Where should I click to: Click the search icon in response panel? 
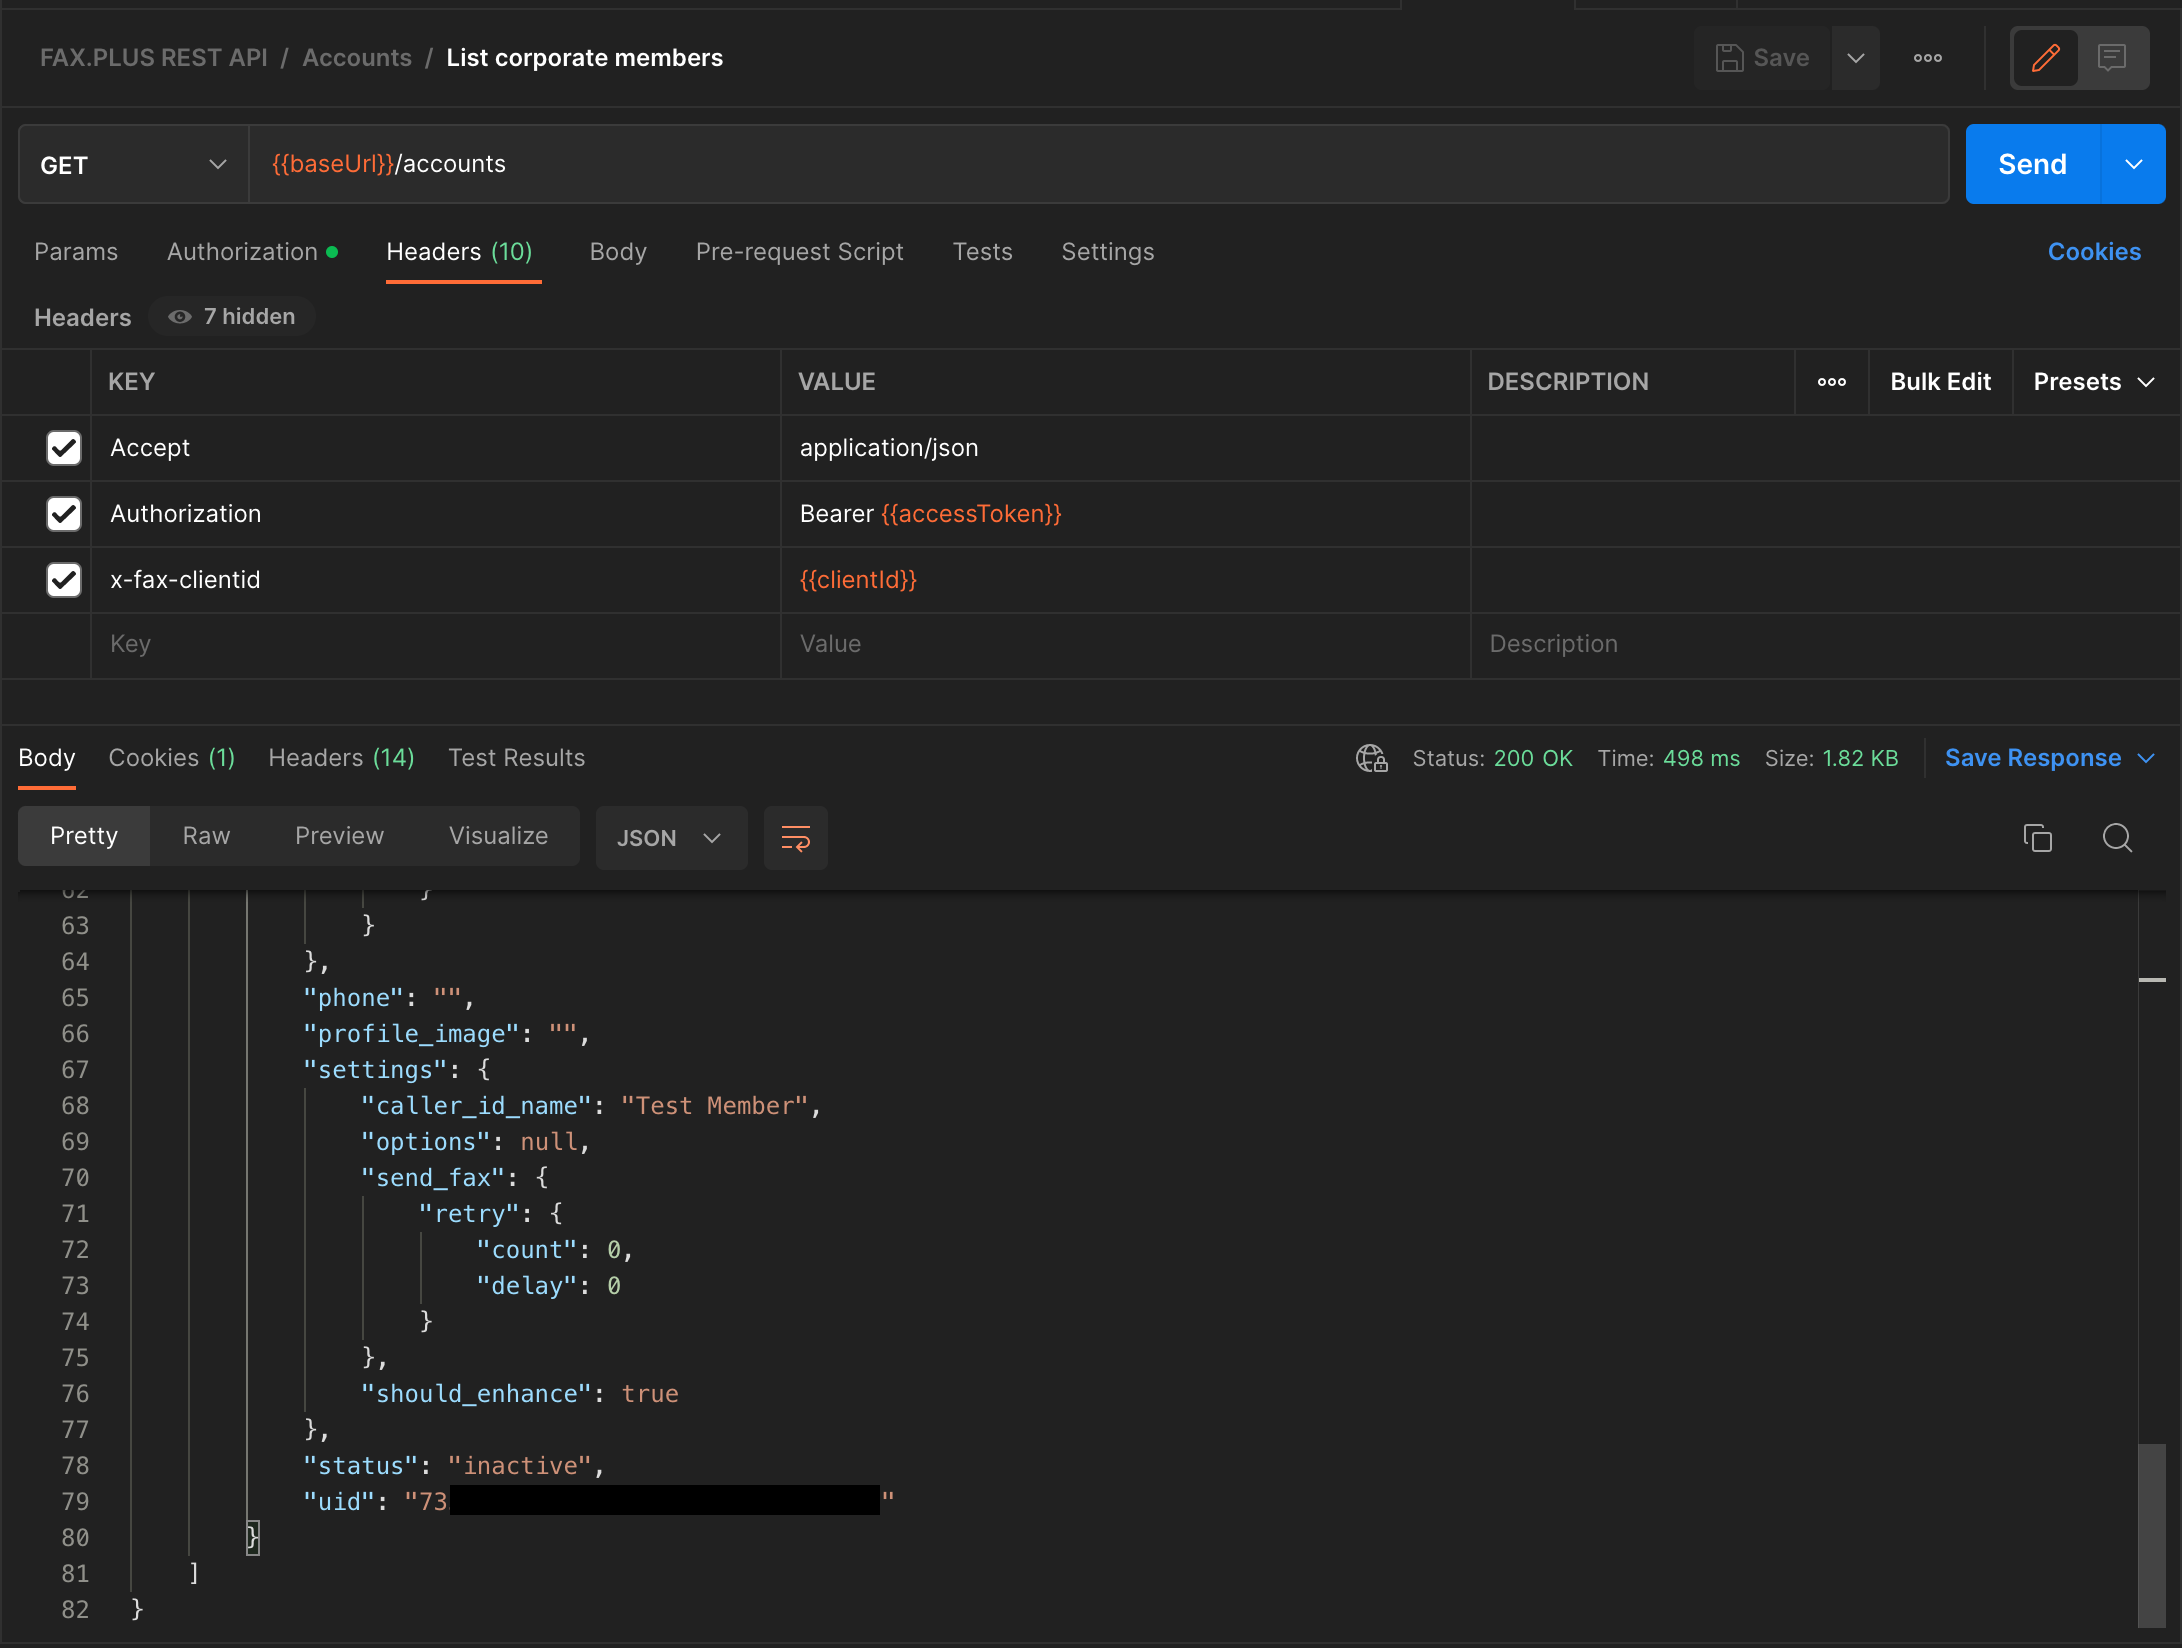[x=2118, y=838]
